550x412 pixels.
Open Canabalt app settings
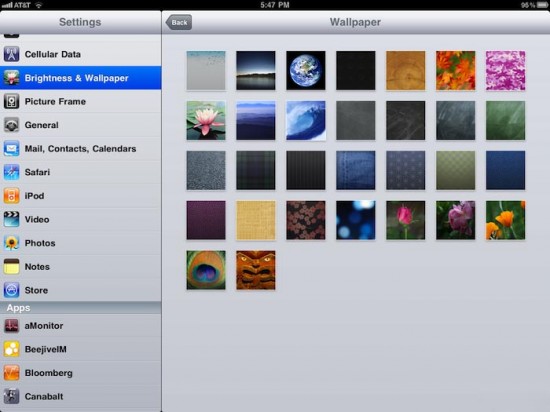[x=81, y=397]
